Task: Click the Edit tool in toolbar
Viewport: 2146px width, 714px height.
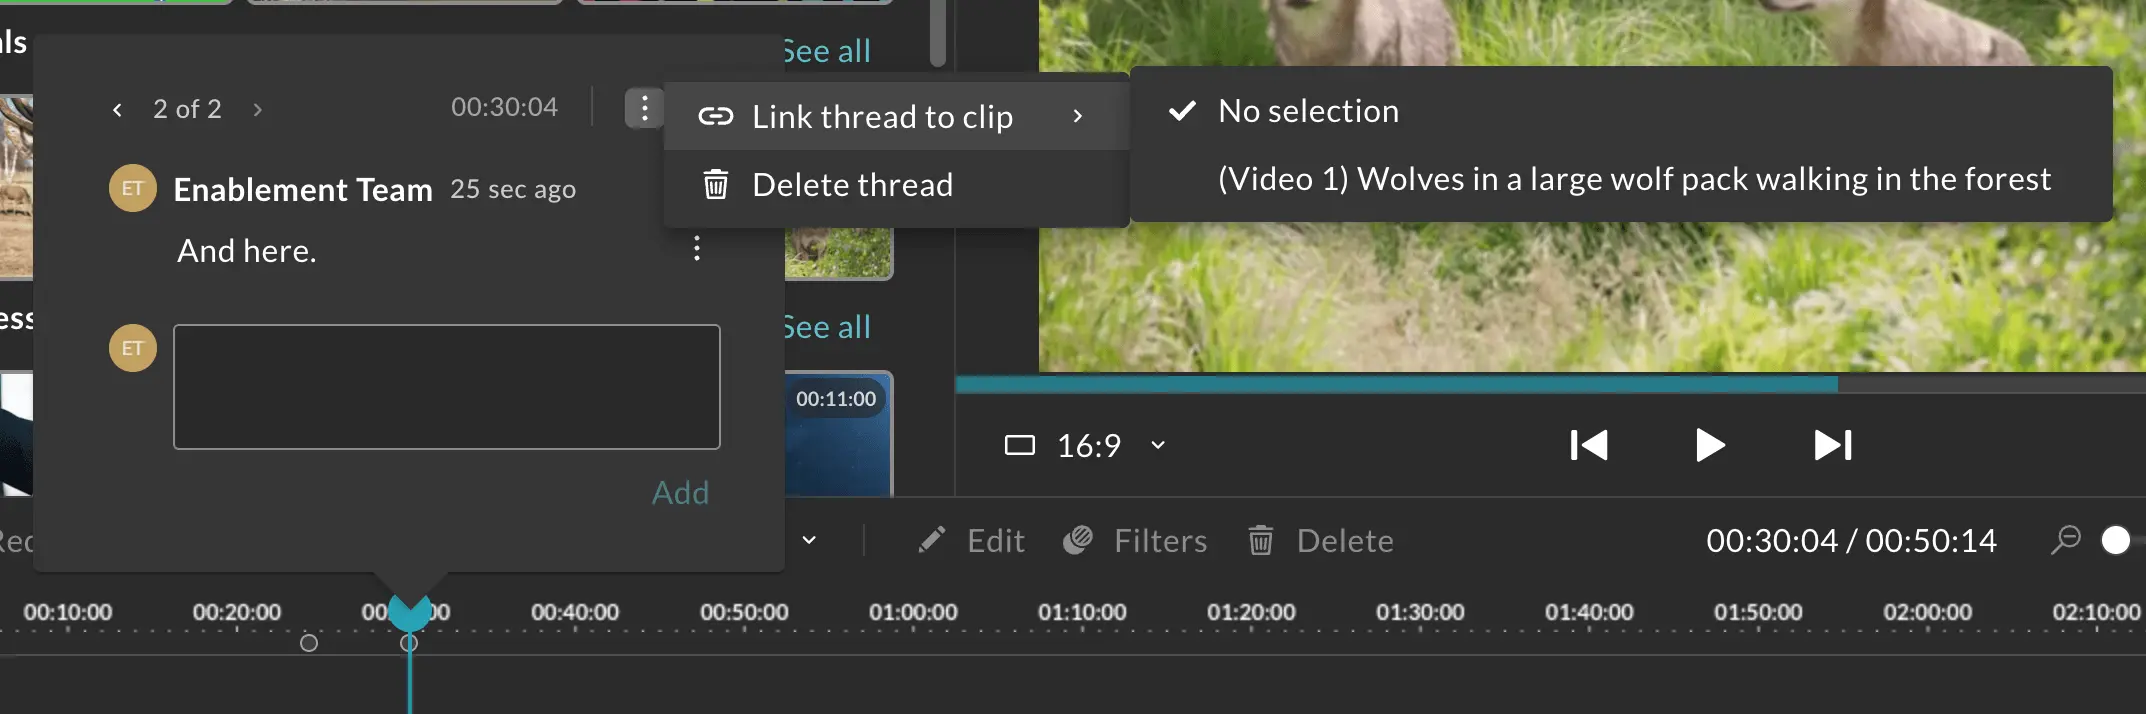Action: [971, 541]
